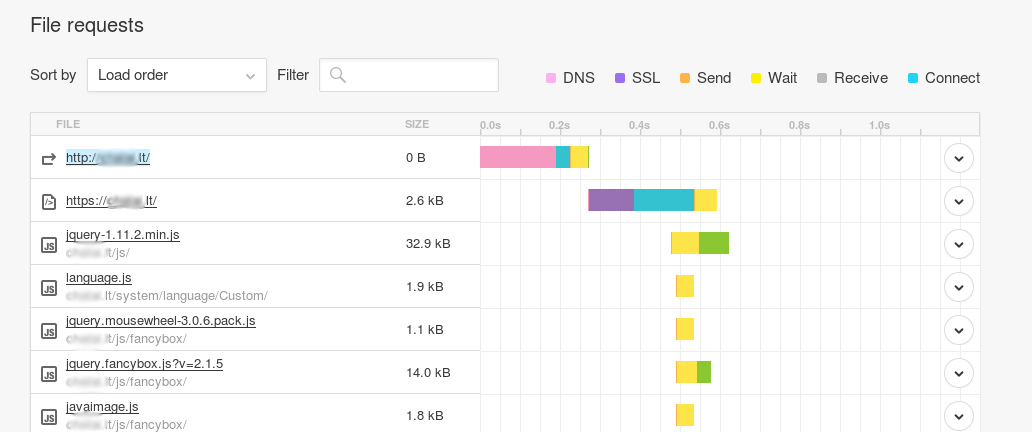Click JS icon next to jquery.mousewheel-3.0.6.pack.js

[48, 330]
